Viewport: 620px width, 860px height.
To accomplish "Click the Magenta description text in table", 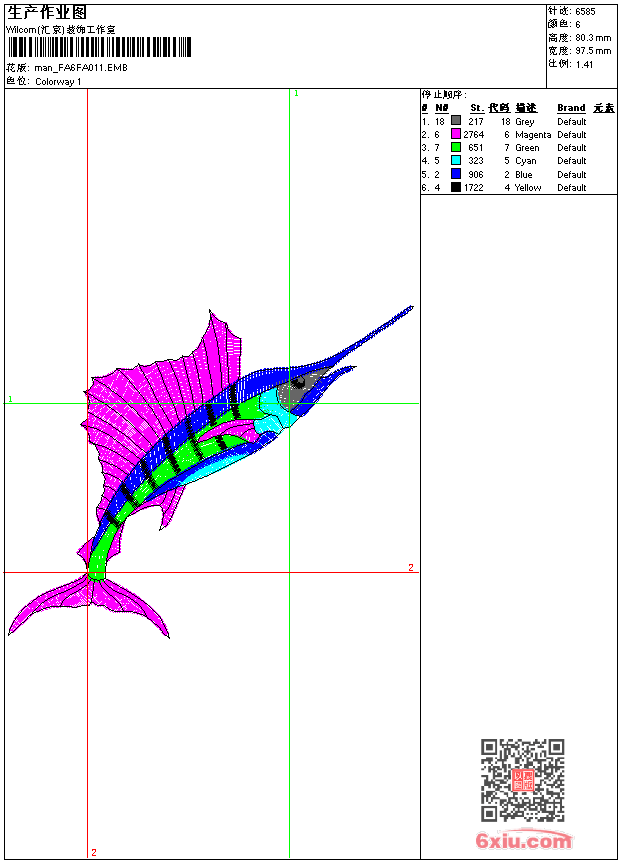I will point(533,134).
